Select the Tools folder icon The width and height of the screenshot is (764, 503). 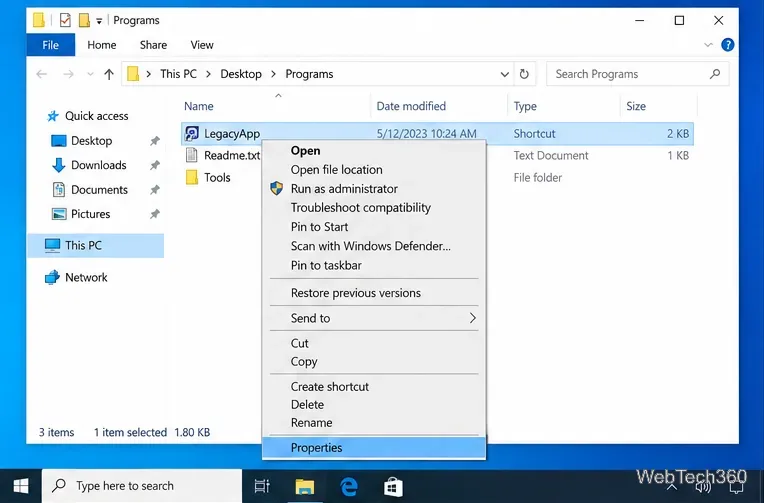tap(192, 177)
